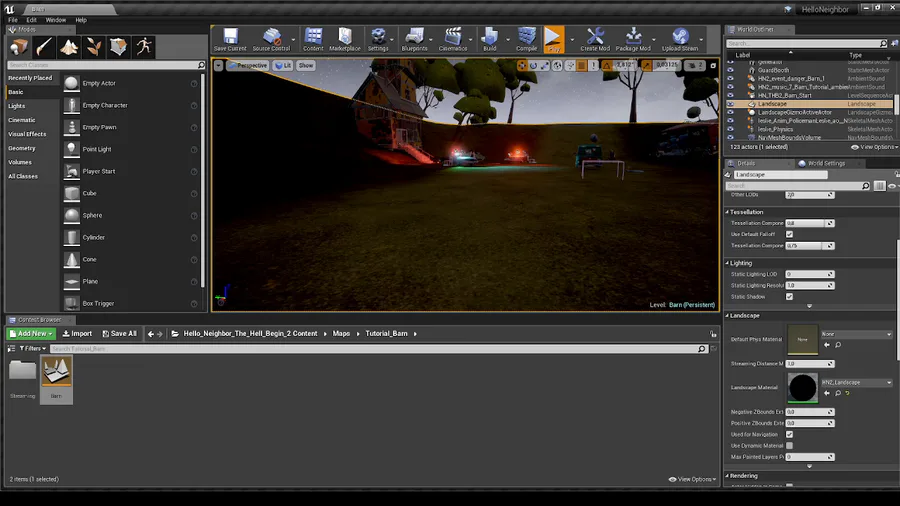
Task: Click the Point Light icon
Action: (71, 149)
